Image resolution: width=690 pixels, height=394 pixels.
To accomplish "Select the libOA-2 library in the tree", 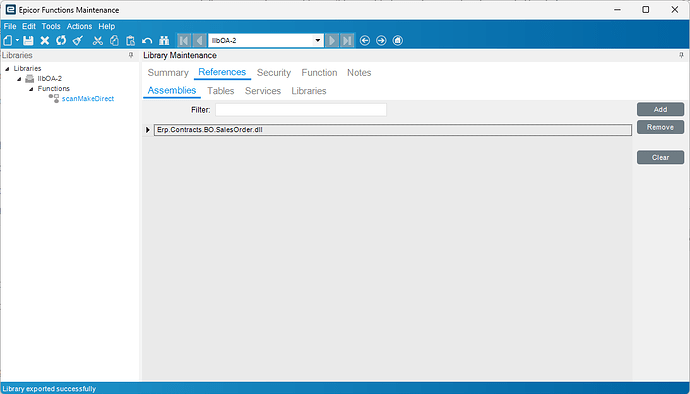I will tap(49, 79).
